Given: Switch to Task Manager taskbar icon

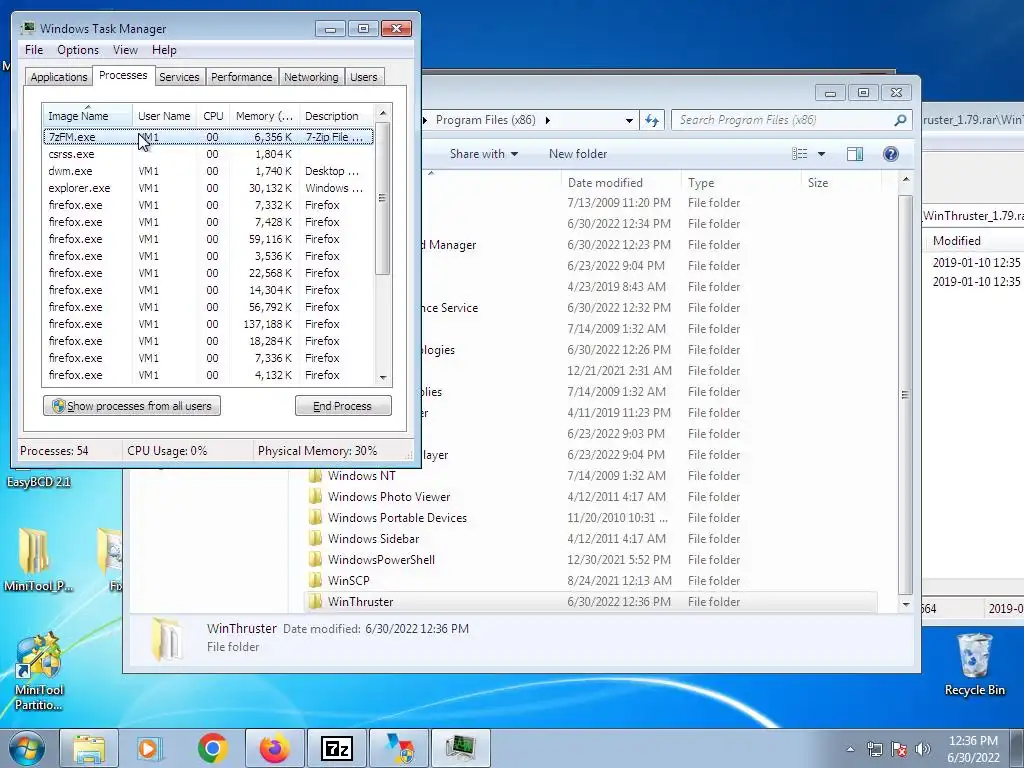Looking at the screenshot, I should [460, 748].
